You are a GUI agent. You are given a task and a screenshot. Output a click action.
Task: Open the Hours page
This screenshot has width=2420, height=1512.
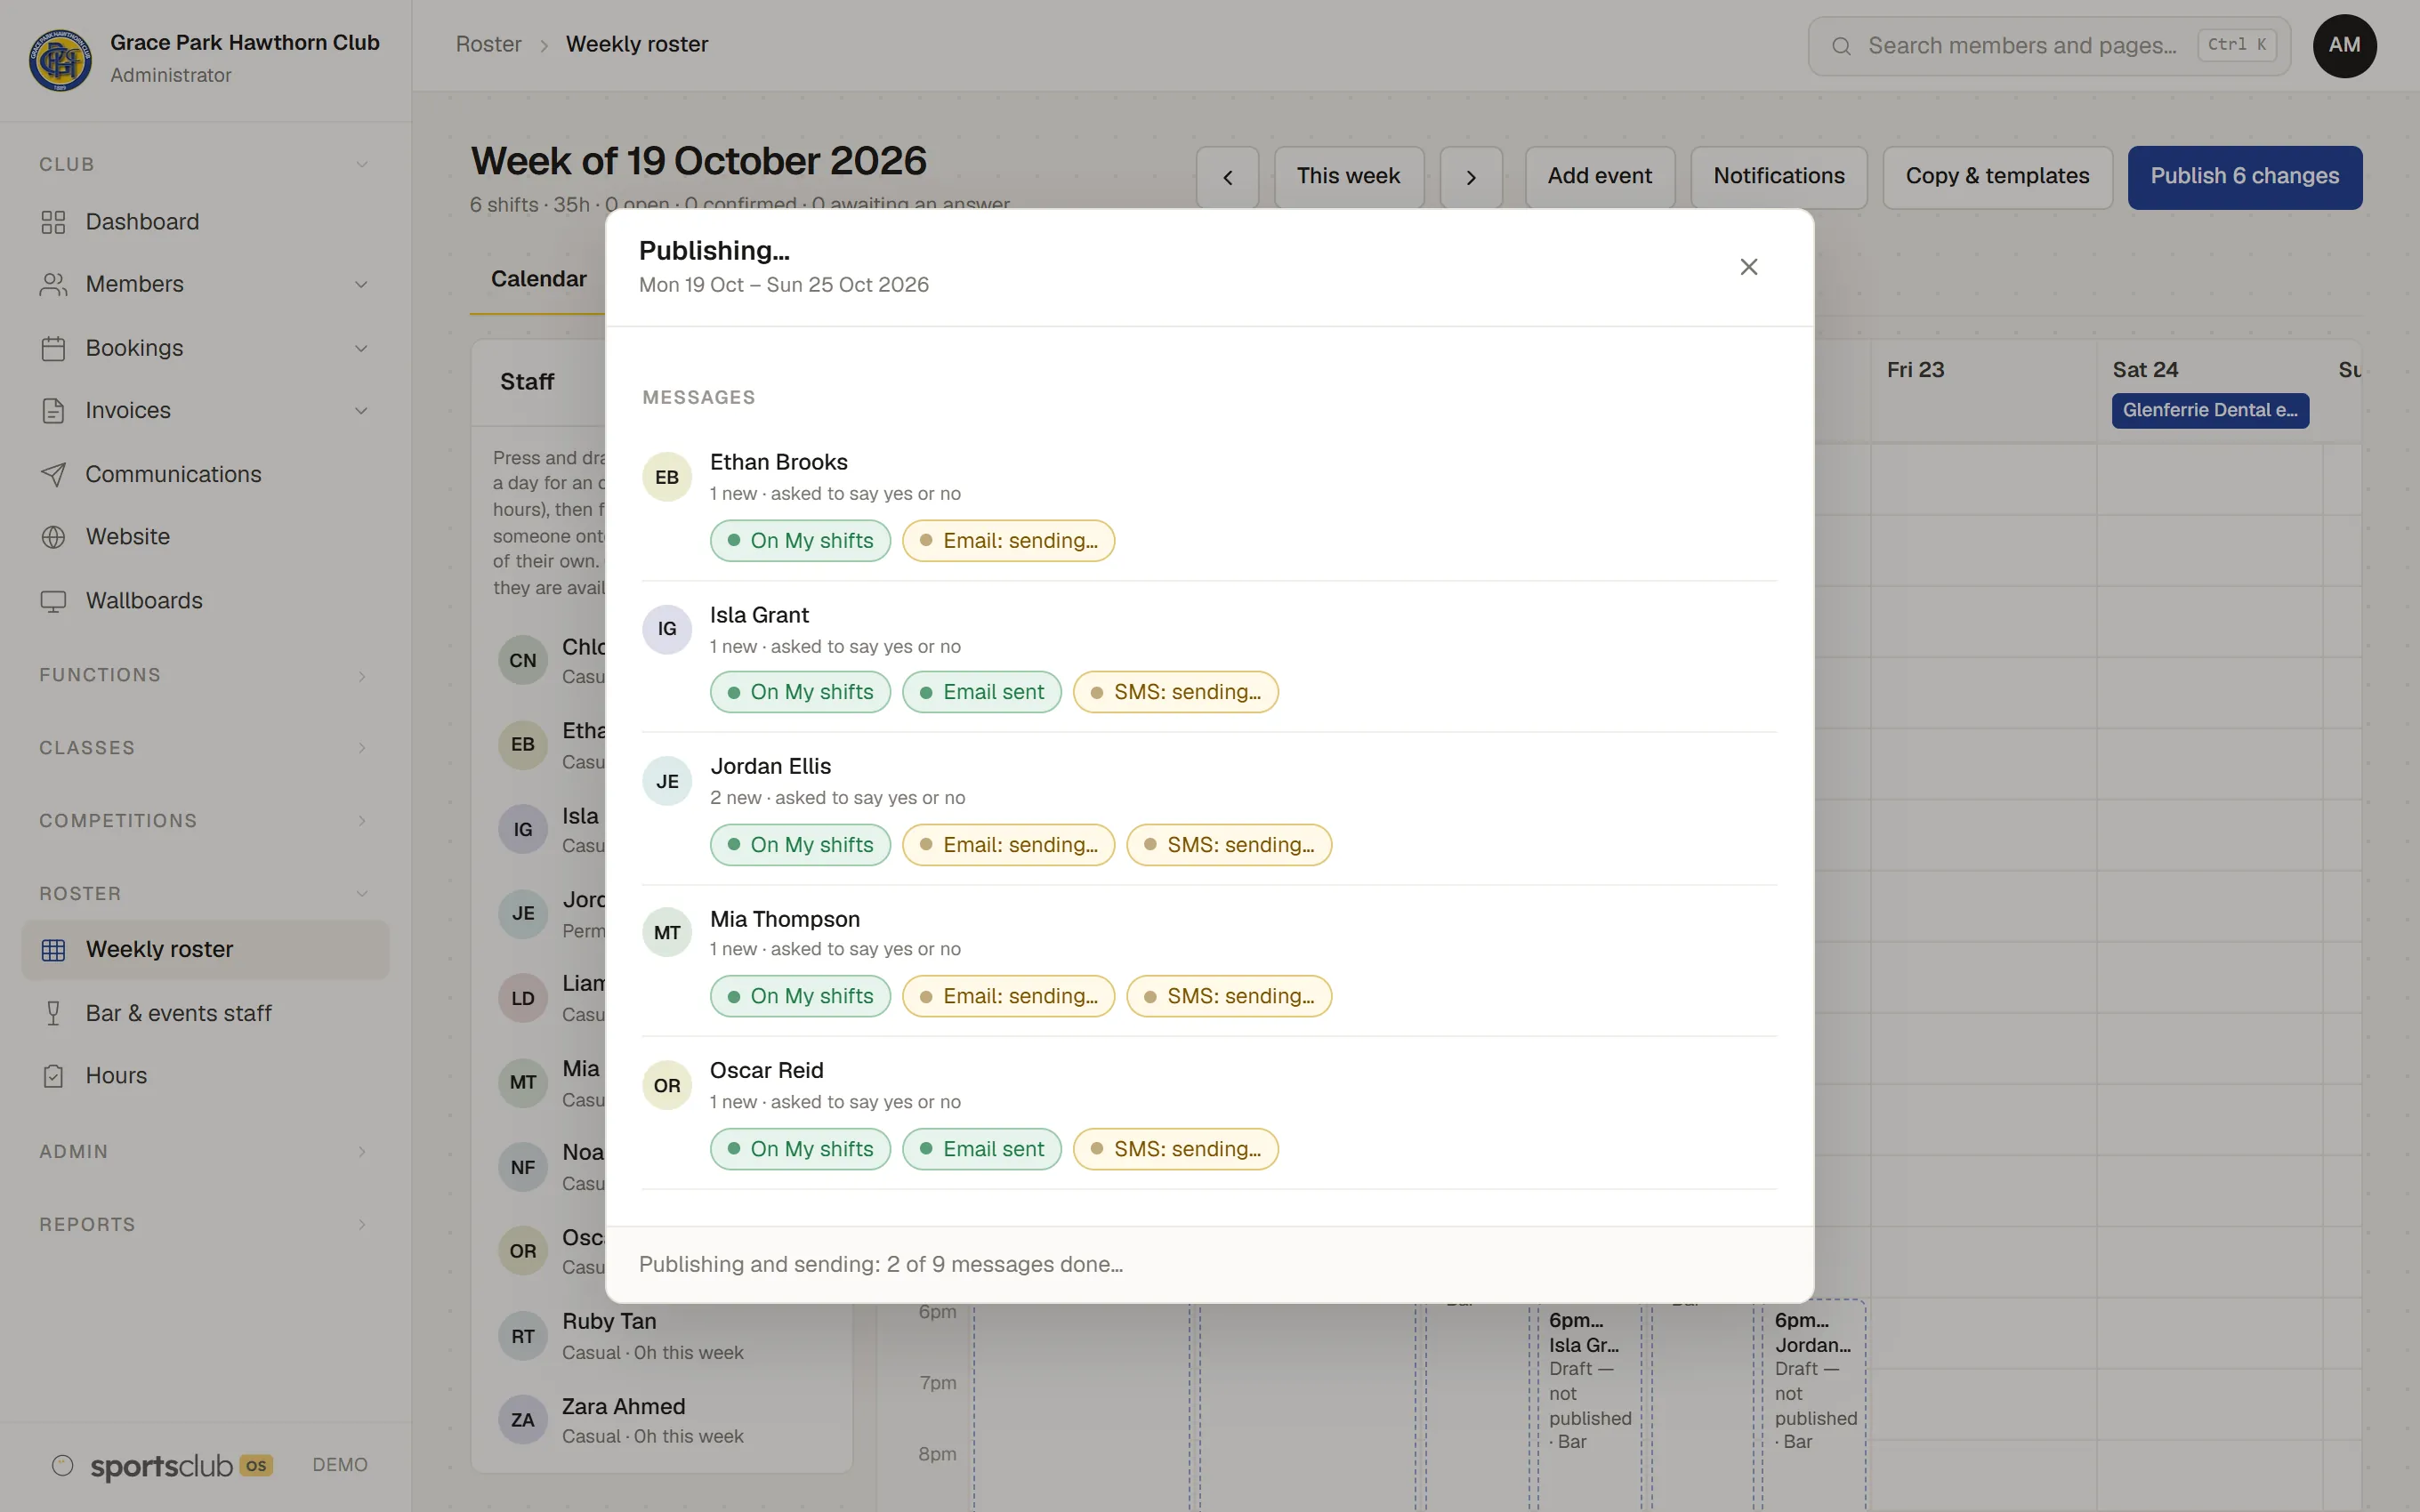point(205,1076)
